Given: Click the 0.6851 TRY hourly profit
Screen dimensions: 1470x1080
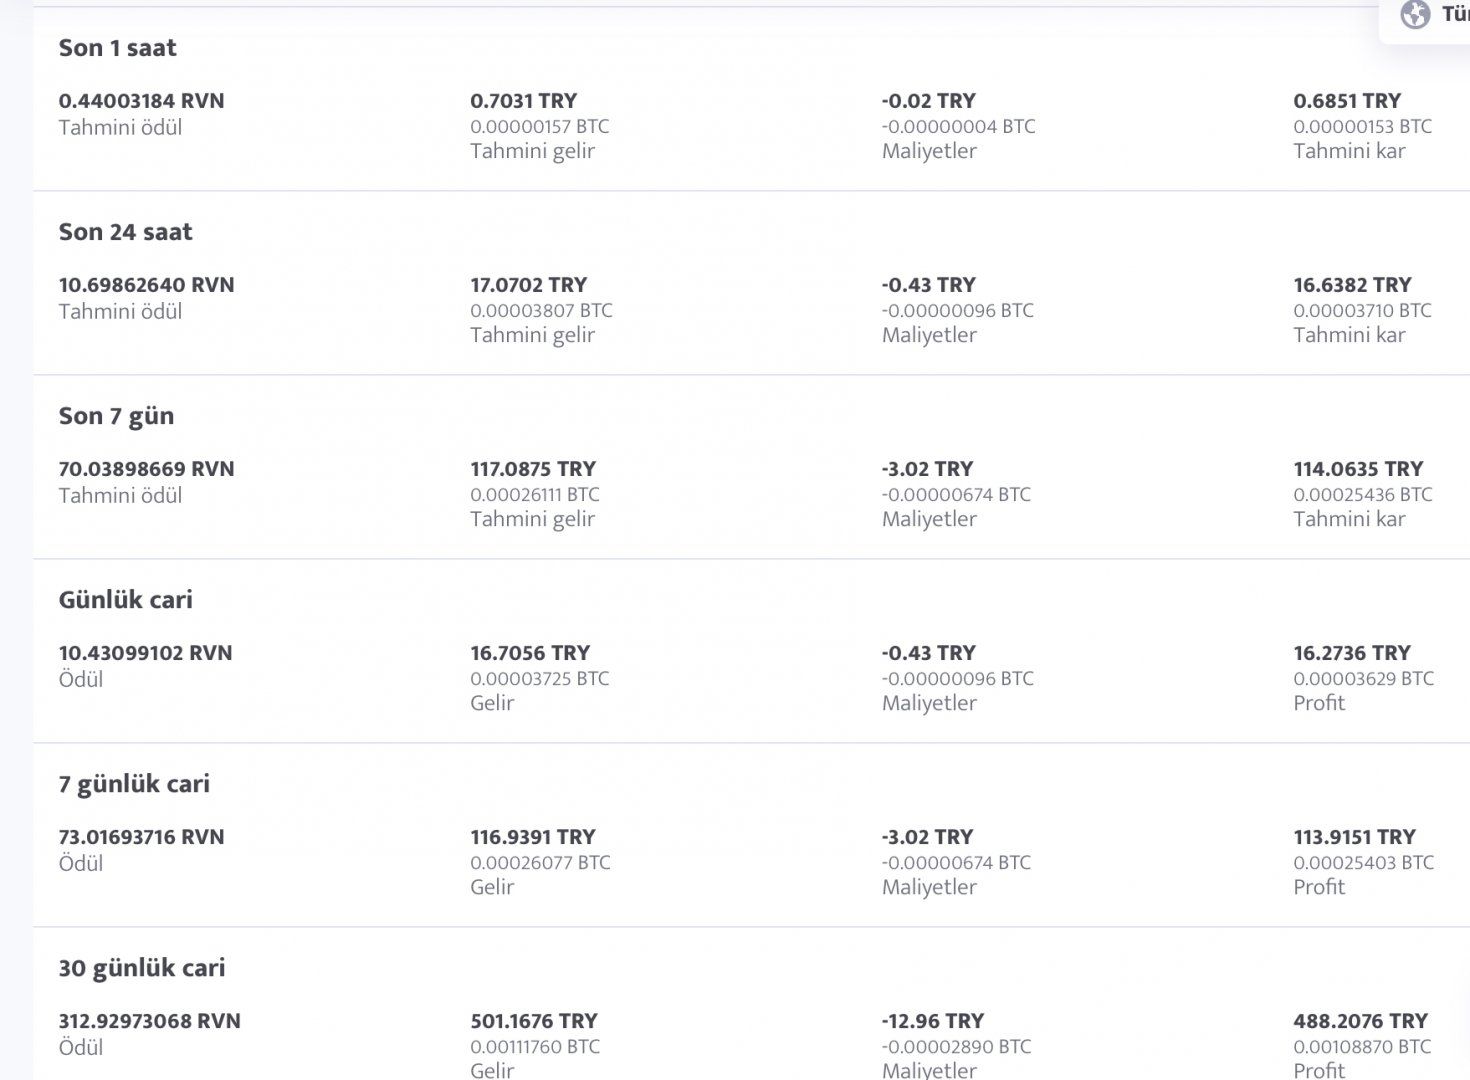Looking at the screenshot, I should (x=1346, y=101).
